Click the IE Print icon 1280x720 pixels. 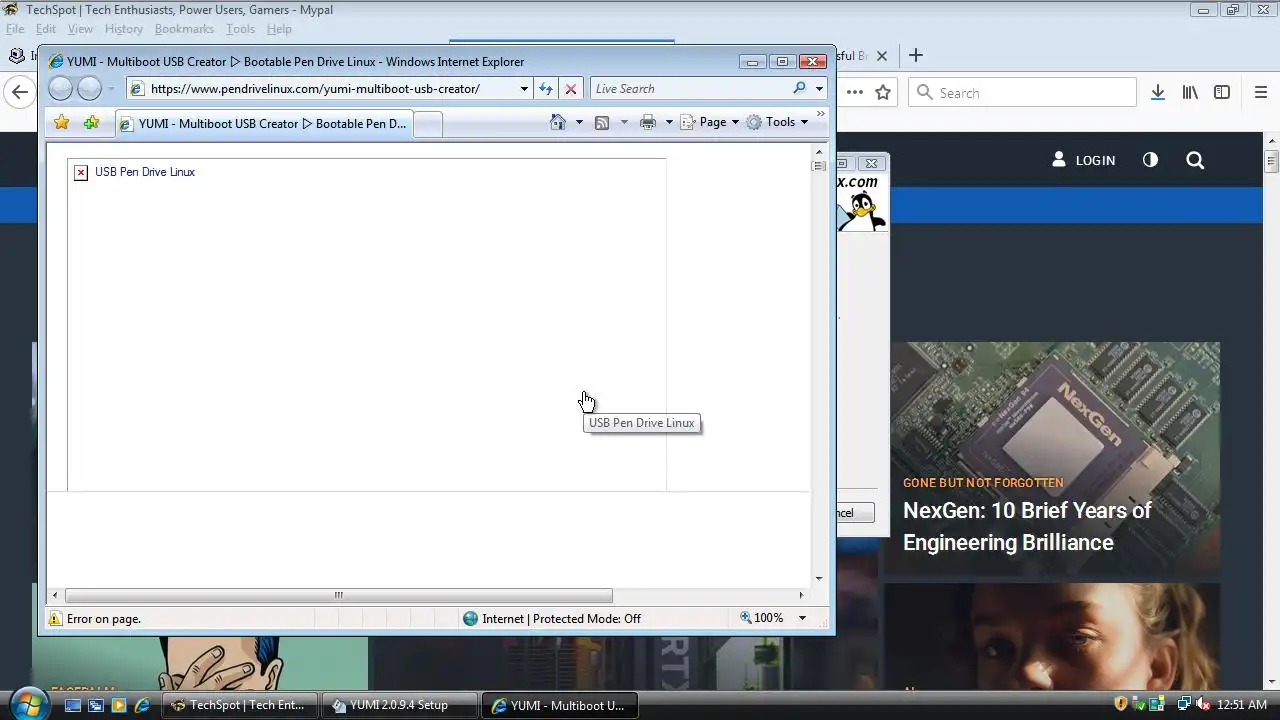pyautogui.click(x=648, y=122)
